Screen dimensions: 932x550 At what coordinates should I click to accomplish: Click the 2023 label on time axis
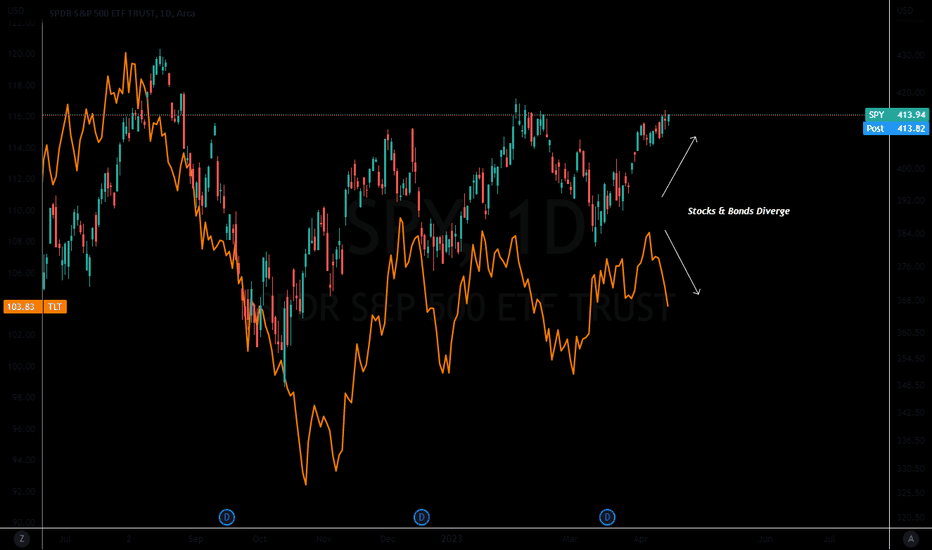click(452, 539)
